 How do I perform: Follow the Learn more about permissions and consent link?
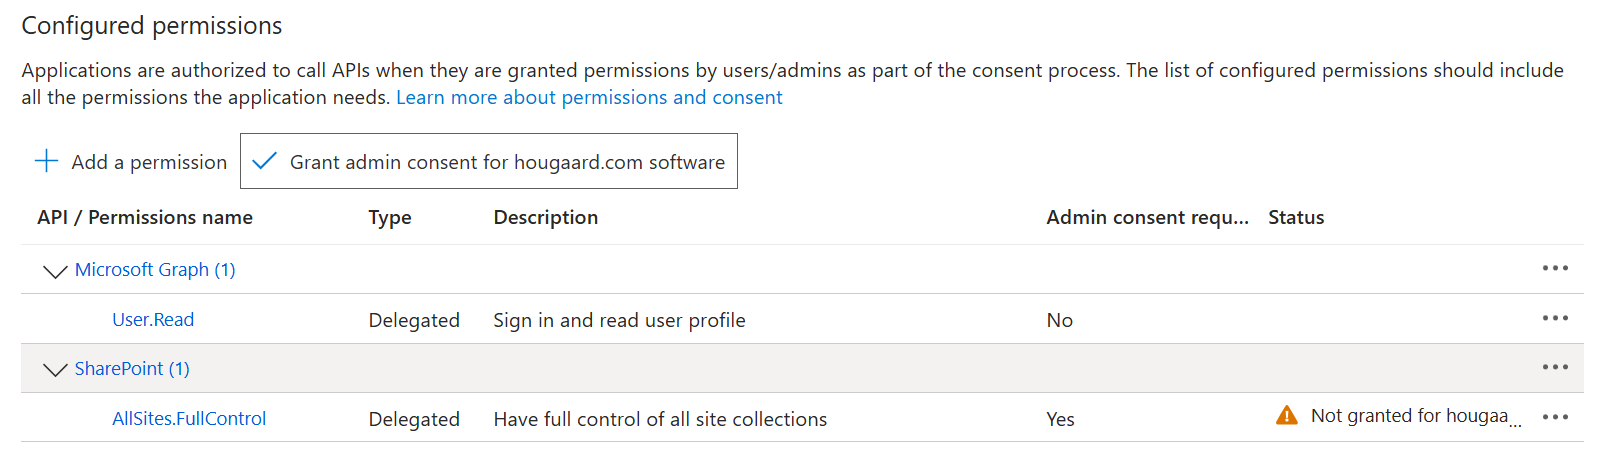point(589,97)
